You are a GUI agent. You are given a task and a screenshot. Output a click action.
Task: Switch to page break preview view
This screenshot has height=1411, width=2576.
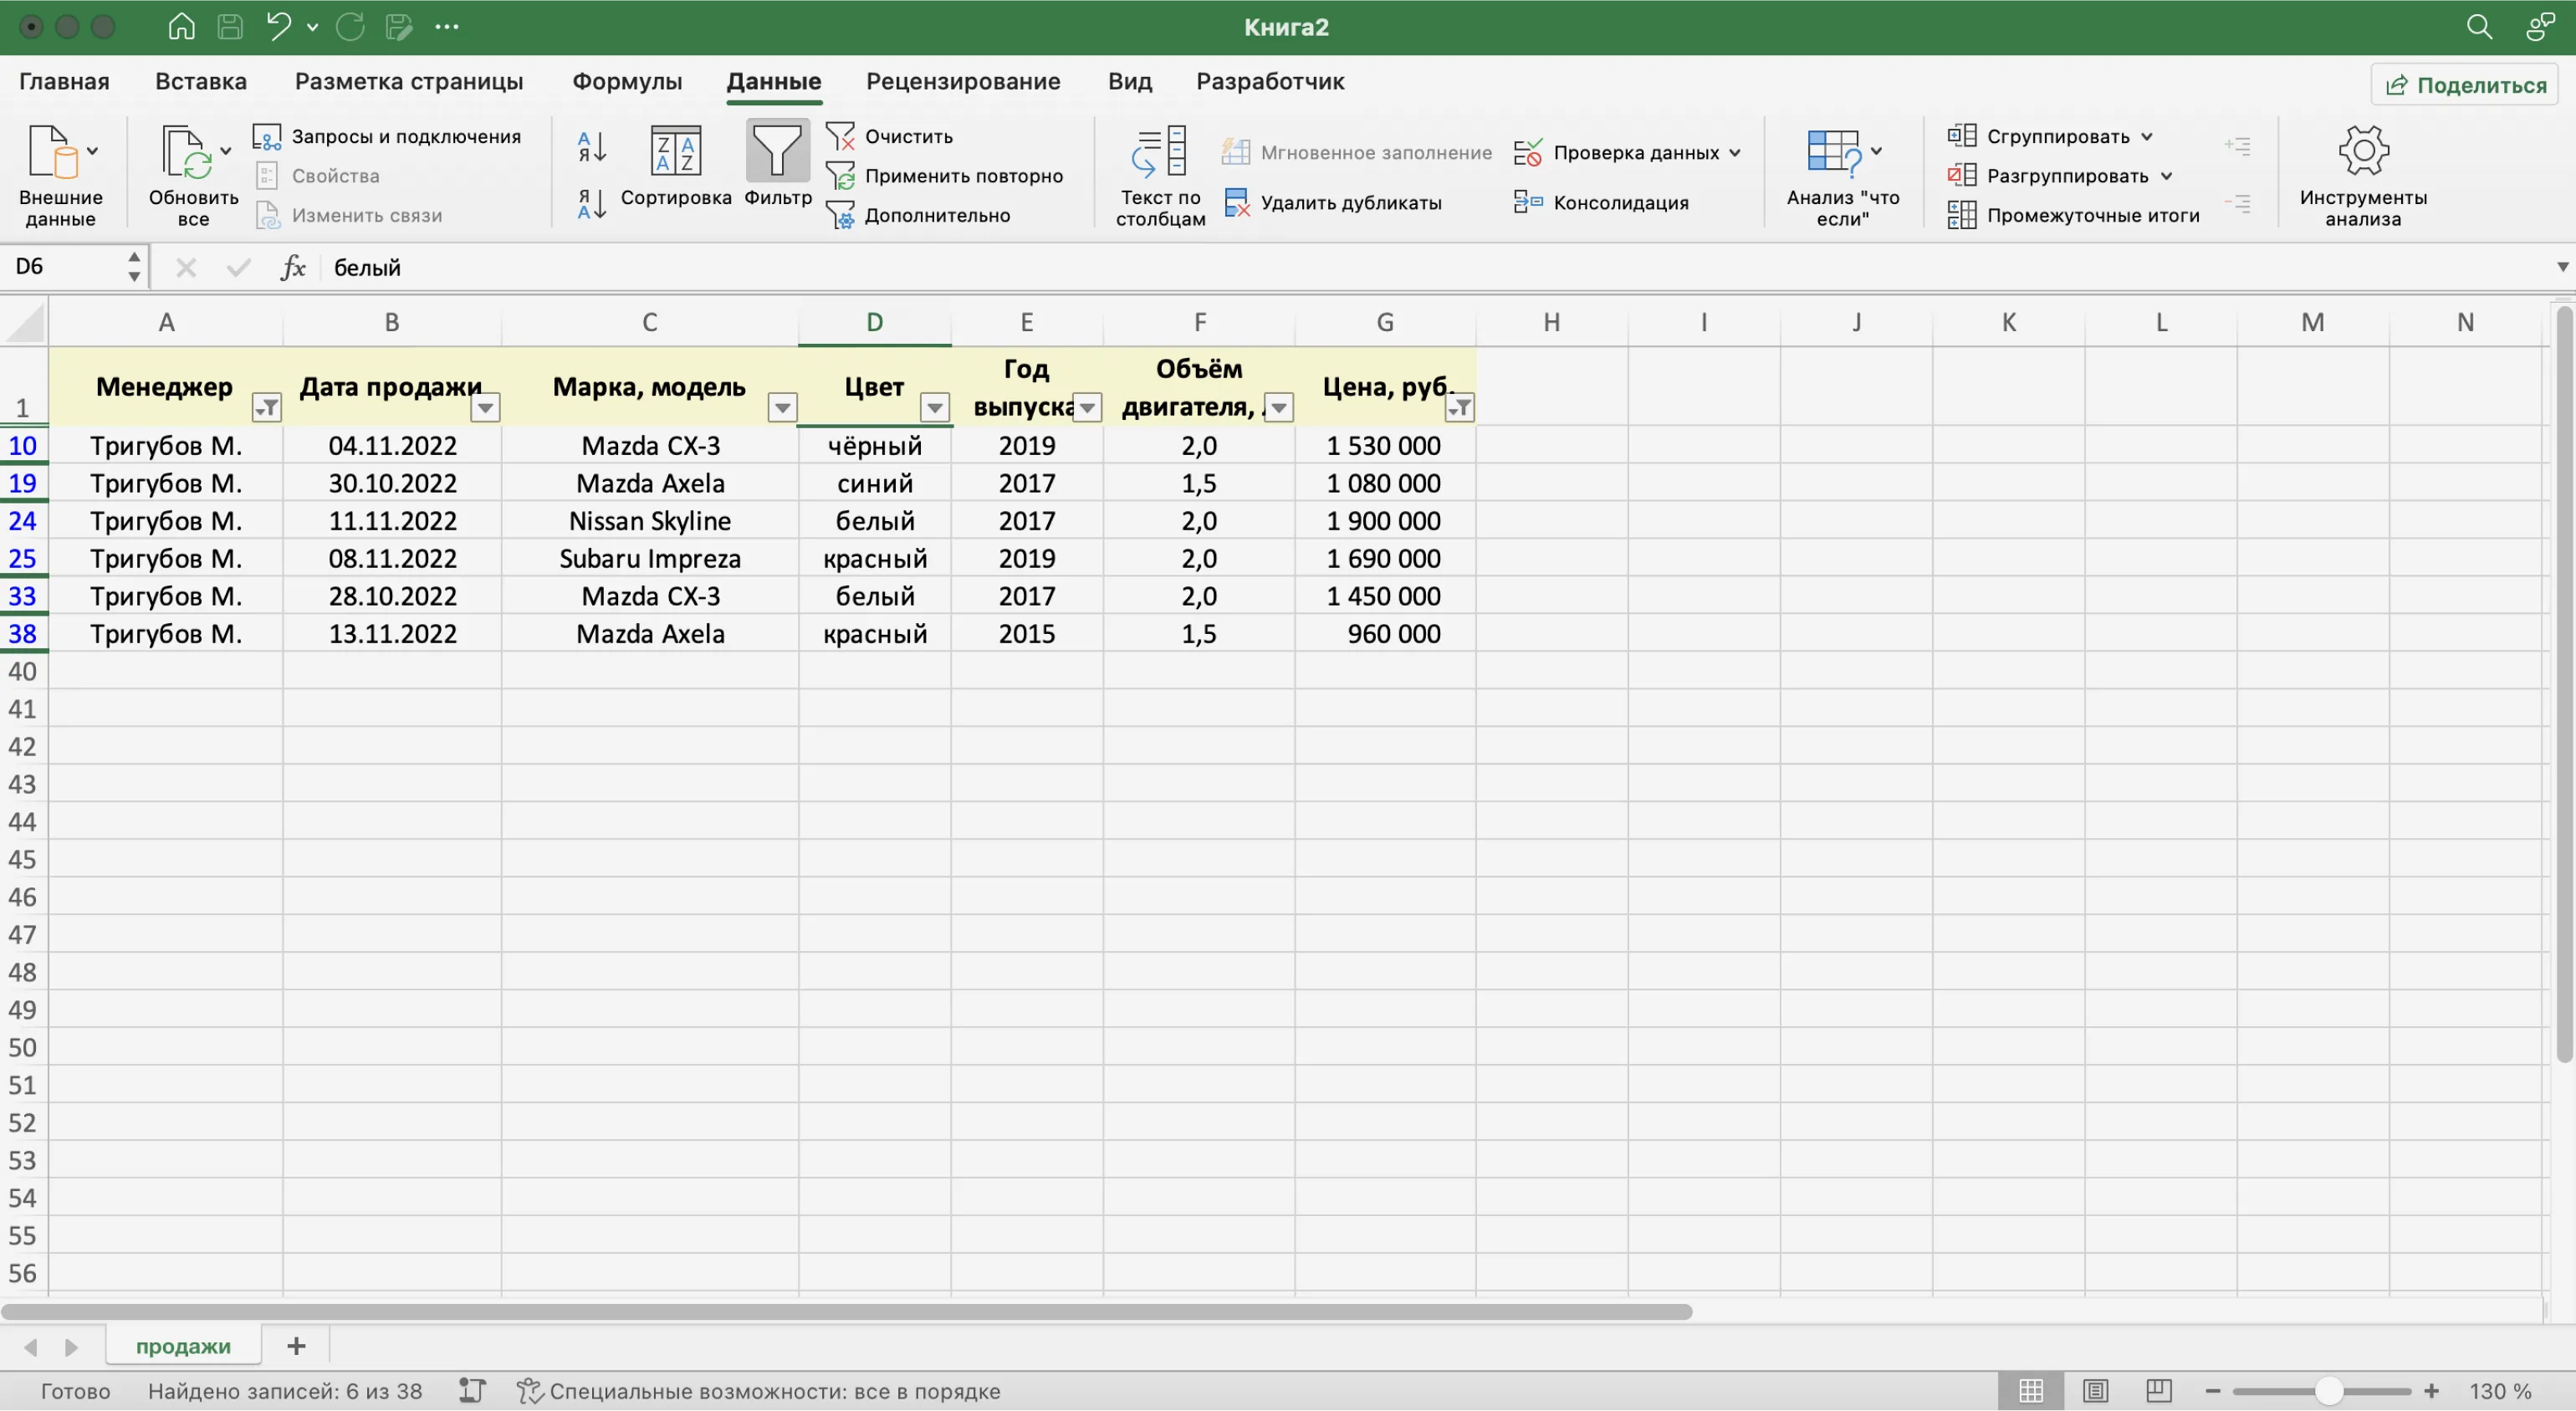coord(2158,1391)
